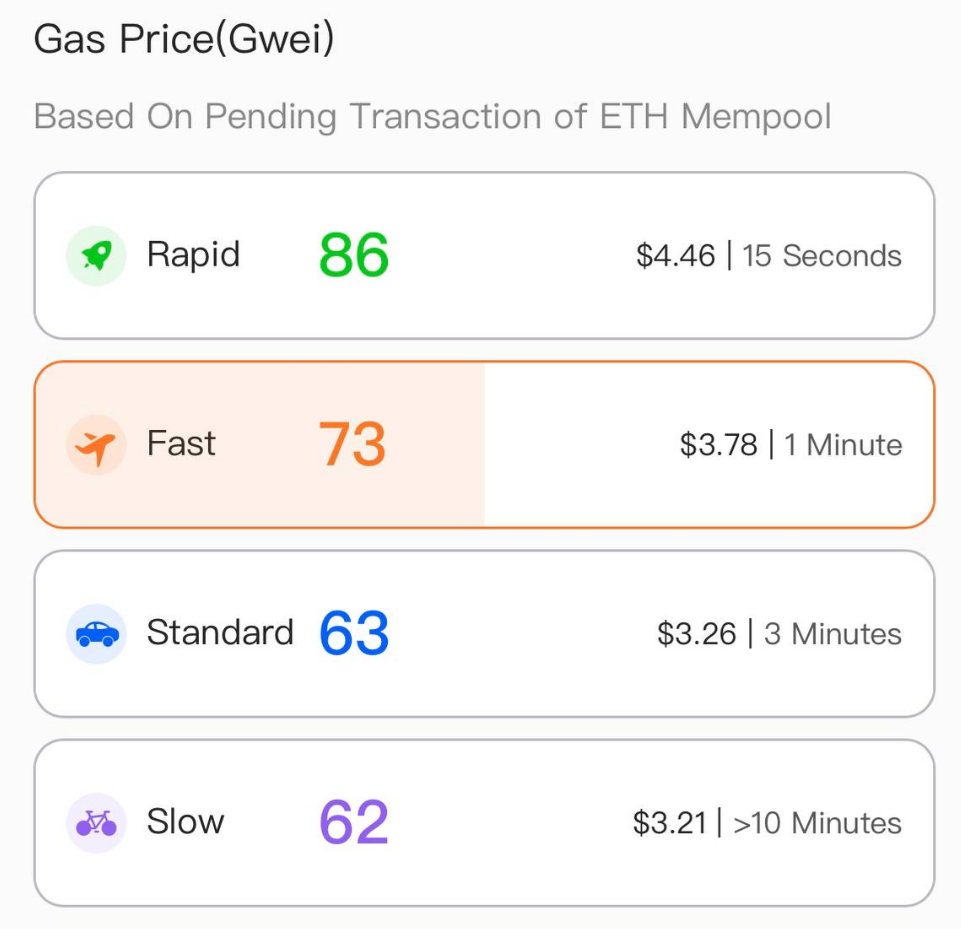Screen dimensions: 961x929
Task: Click the 15 Seconds time estimate
Action: click(x=822, y=256)
